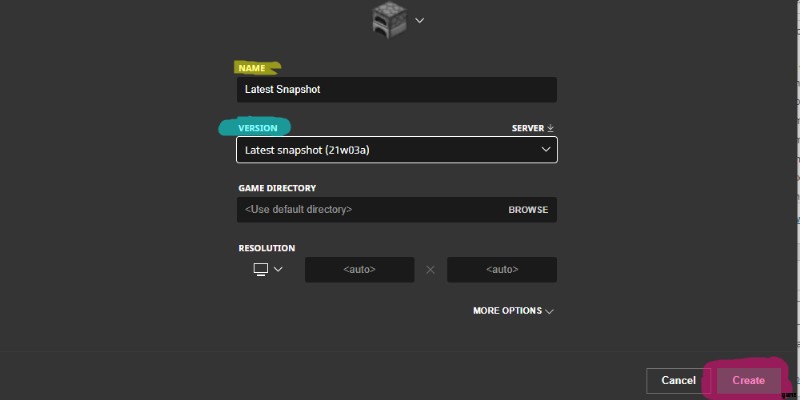
Task: Expand the chevron next to monitor icon
Action: pos(279,269)
